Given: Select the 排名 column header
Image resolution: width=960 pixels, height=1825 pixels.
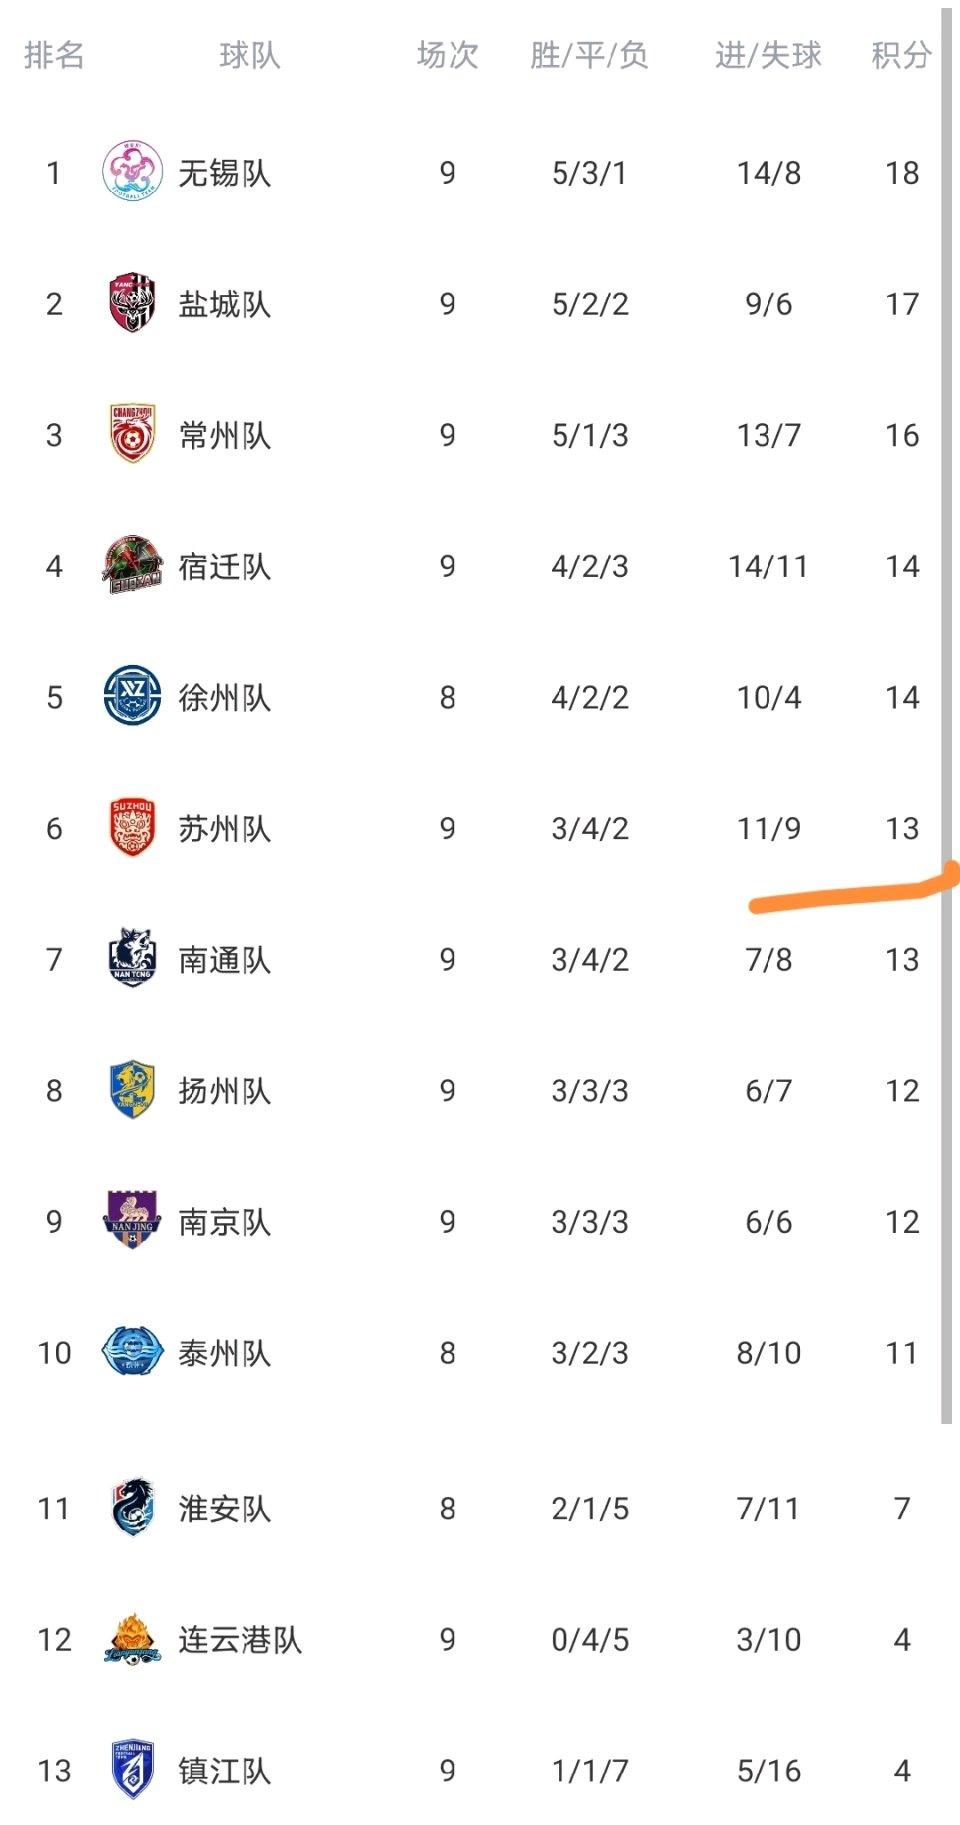Looking at the screenshot, I should [x=54, y=55].
